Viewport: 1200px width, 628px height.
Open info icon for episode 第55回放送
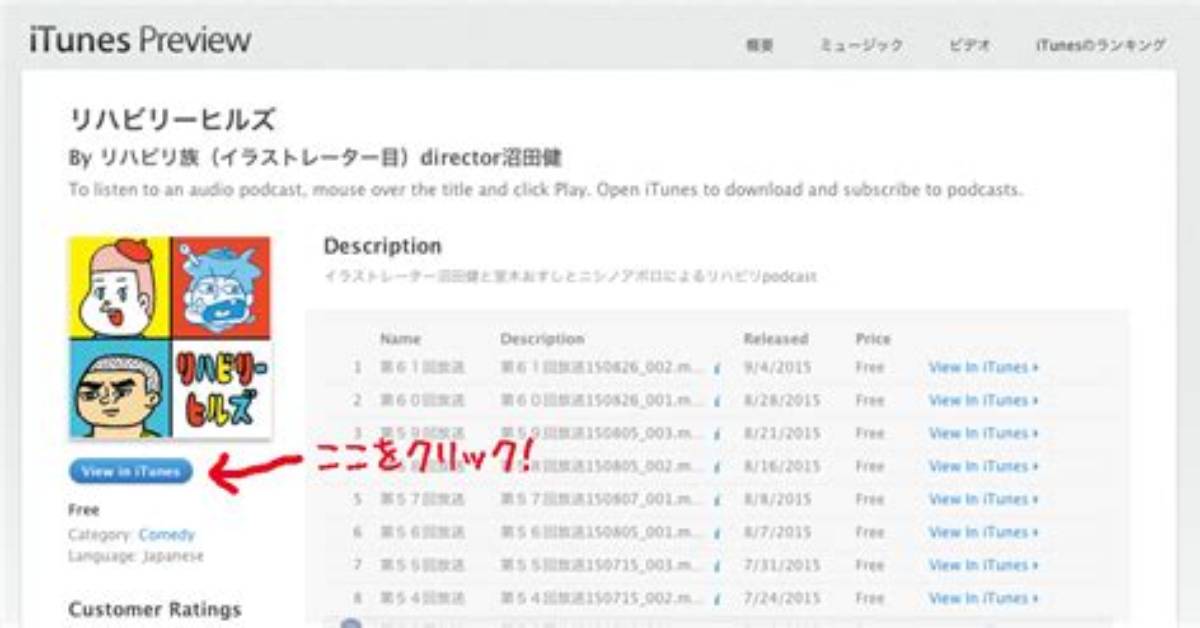pyautogui.click(x=717, y=566)
